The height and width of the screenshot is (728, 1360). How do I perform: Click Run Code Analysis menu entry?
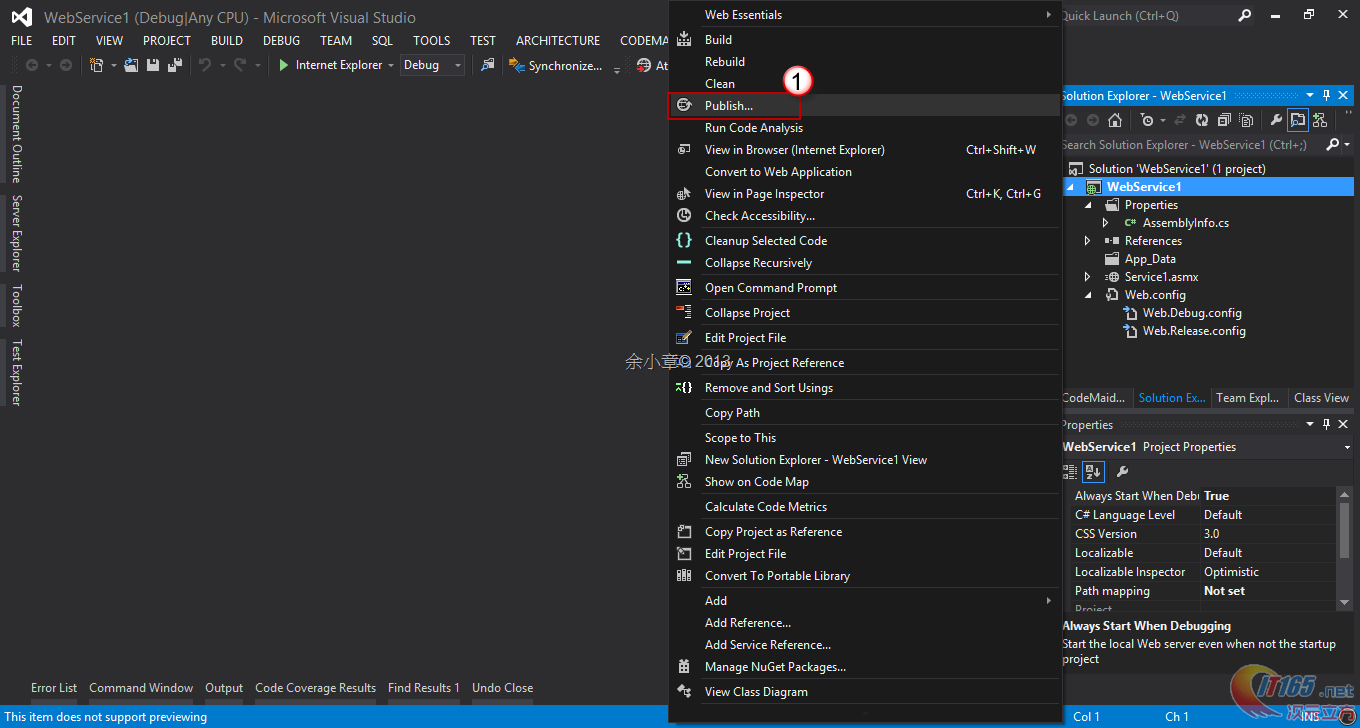864,128
